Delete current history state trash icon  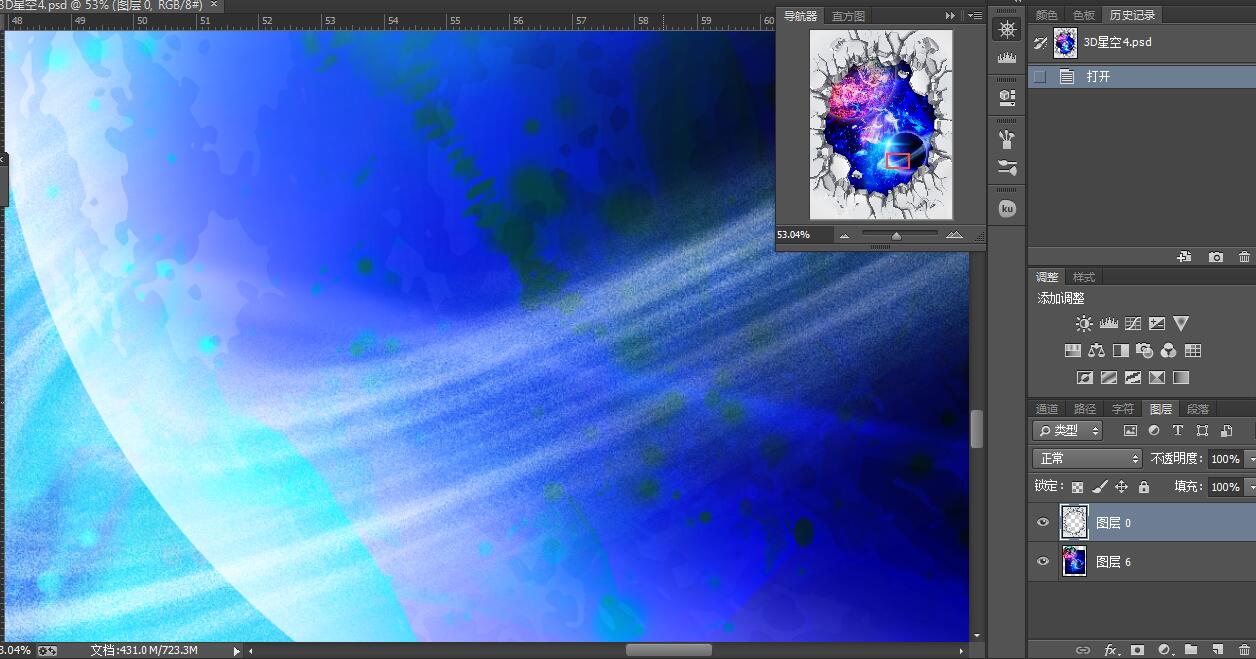[x=1244, y=257]
